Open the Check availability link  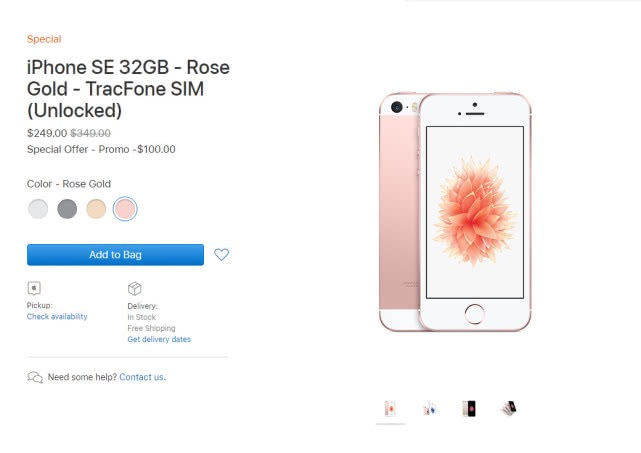tap(57, 317)
